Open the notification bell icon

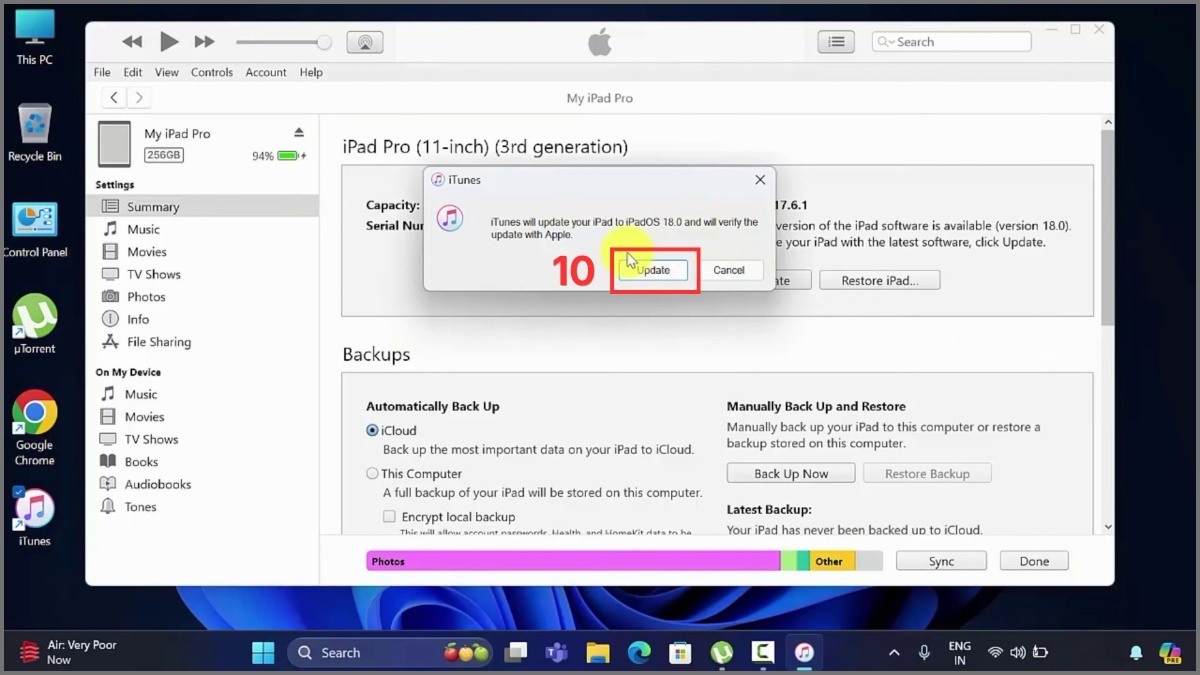tap(1136, 653)
